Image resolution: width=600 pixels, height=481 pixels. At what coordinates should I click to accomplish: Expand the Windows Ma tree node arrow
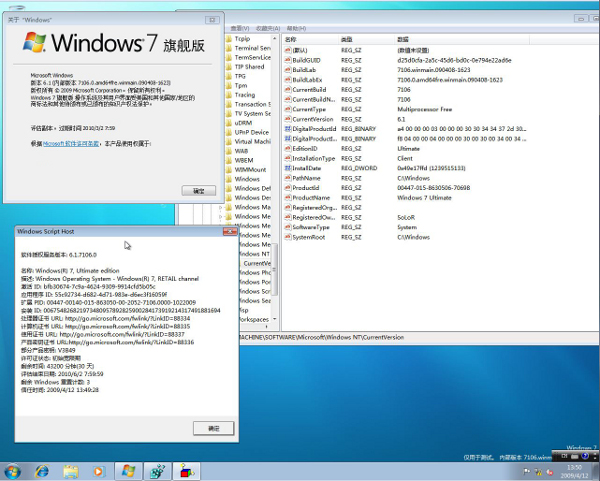click(221, 207)
